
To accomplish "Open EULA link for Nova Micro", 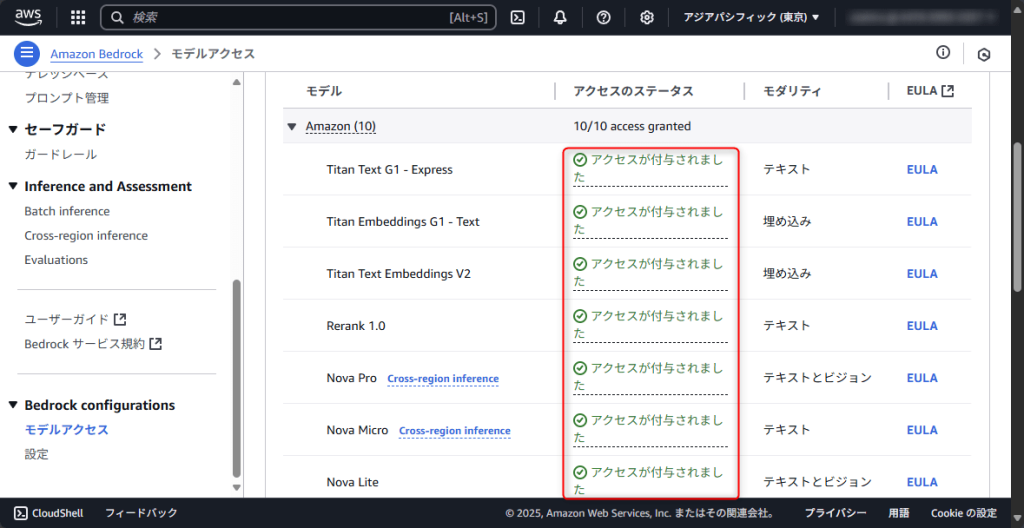I will pyautogui.click(x=922, y=430).
